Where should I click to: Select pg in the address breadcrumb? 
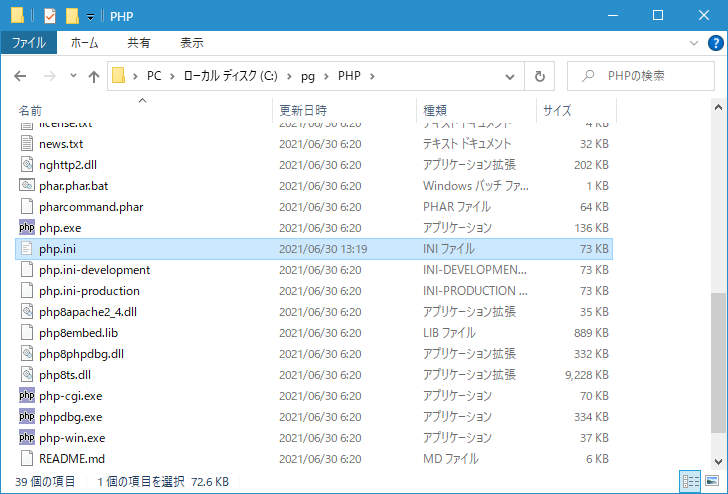(x=308, y=76)
